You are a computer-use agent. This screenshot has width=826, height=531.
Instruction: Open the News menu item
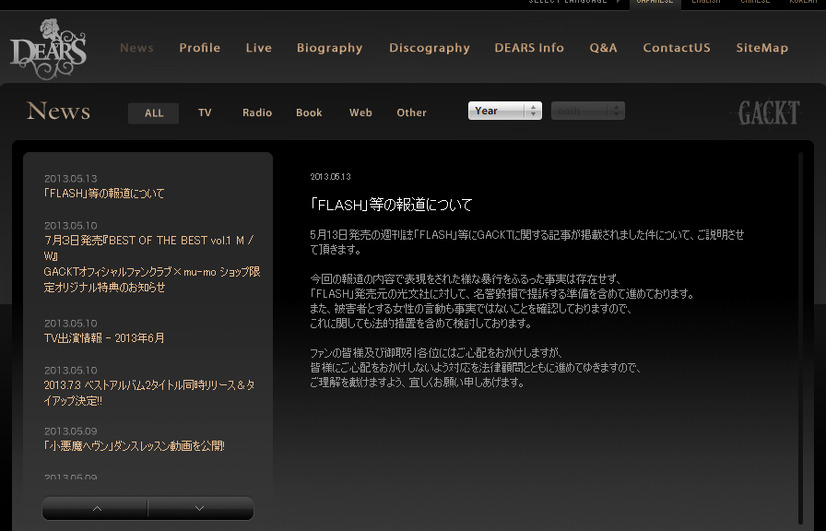(x=136, y=48)
